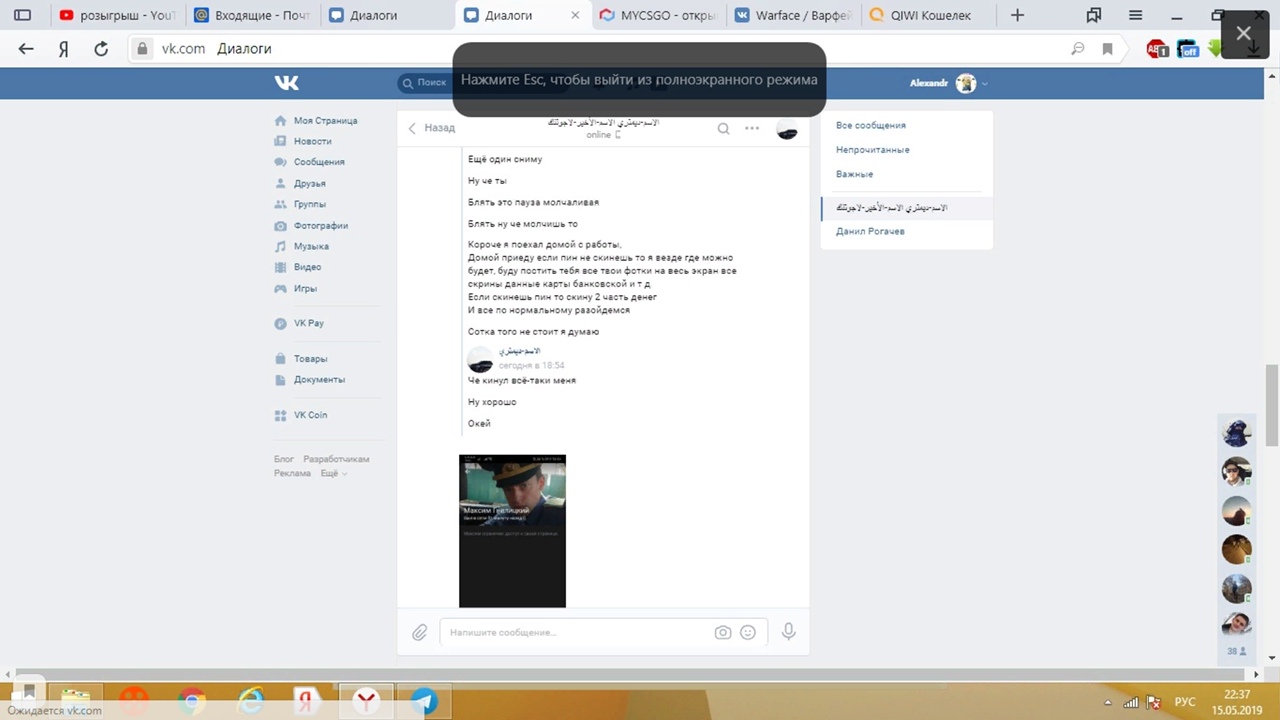Expand the Ещё footer menu
Viewport: 1280px width, 720px height.
(333, 473)
